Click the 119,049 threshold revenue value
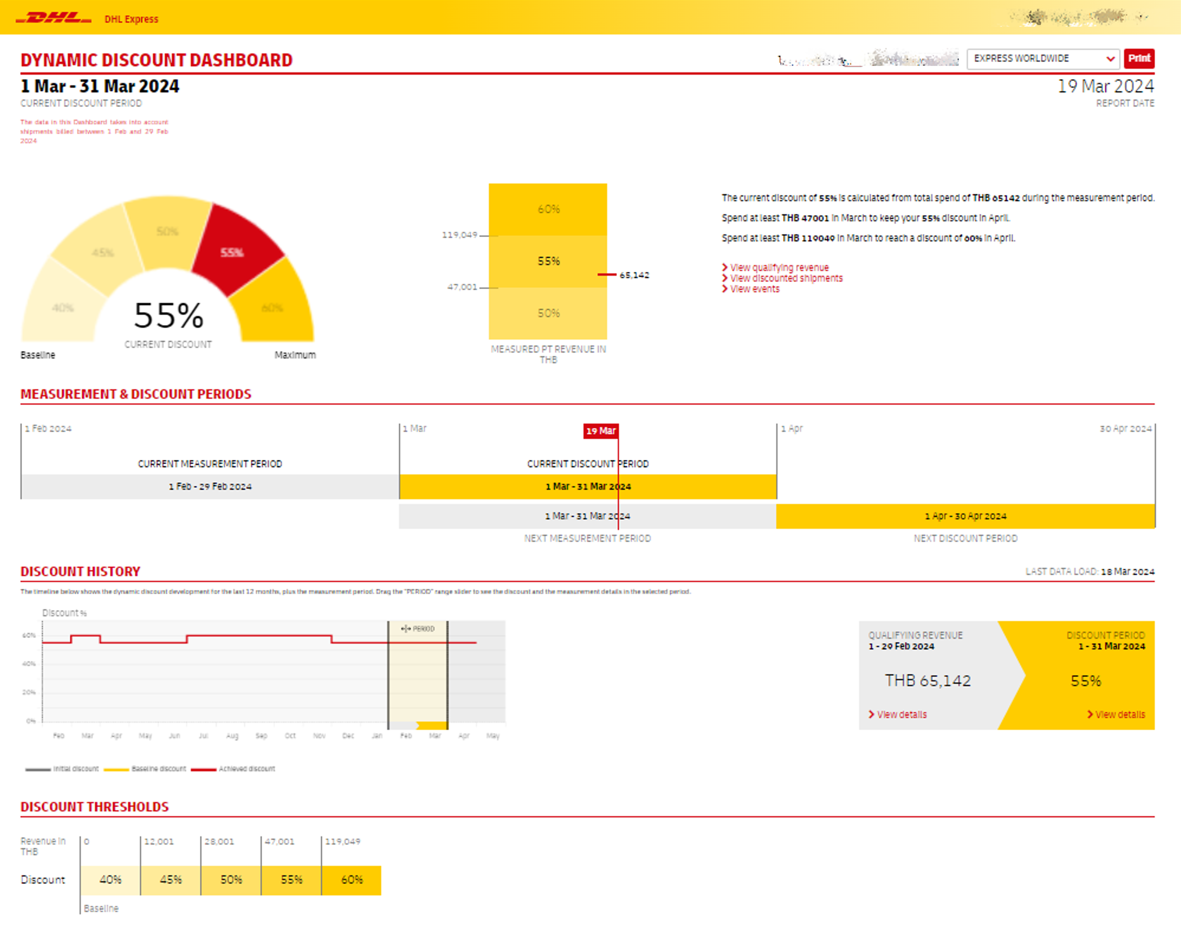This screenshot has height=950, width=1181. coord(343,842)
